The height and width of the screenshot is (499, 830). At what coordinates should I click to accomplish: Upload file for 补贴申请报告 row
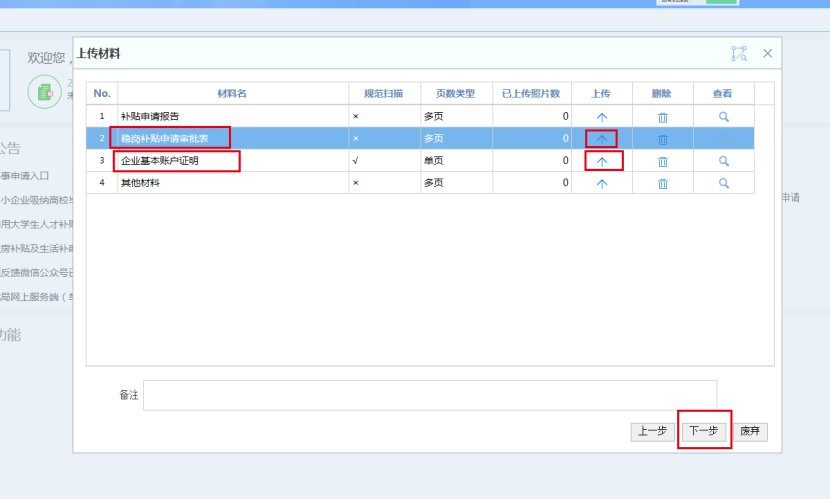coord(602,117)
